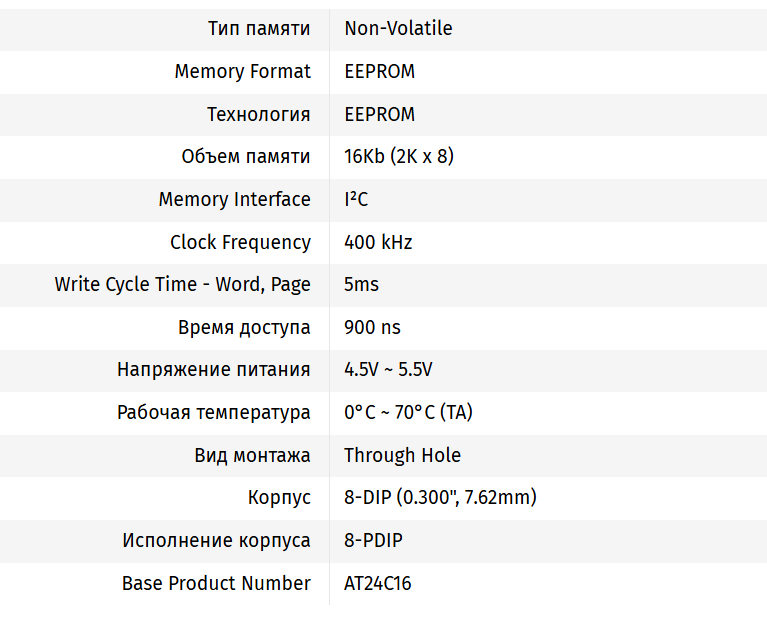Click the "Технология" row label

(258, 114)
